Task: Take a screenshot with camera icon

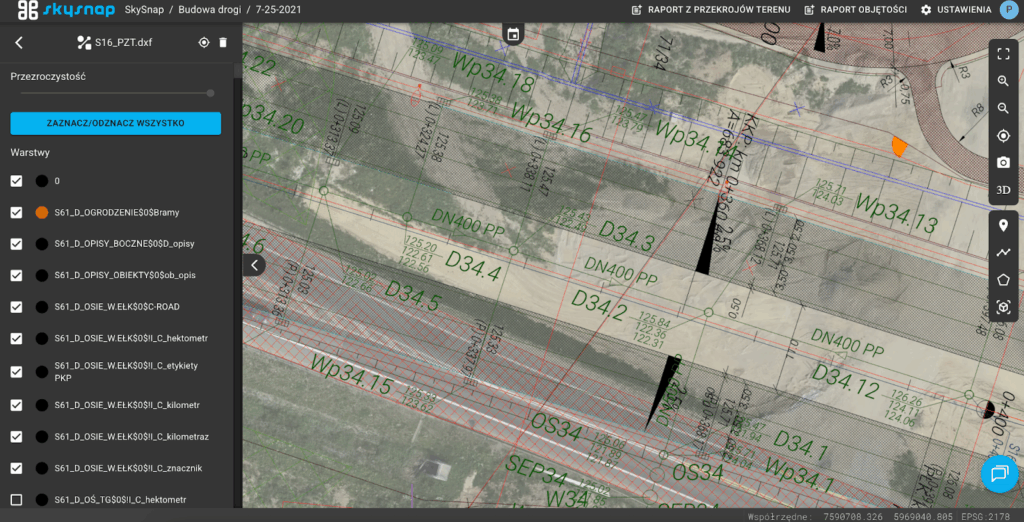Action: (x=1003, y=162)
